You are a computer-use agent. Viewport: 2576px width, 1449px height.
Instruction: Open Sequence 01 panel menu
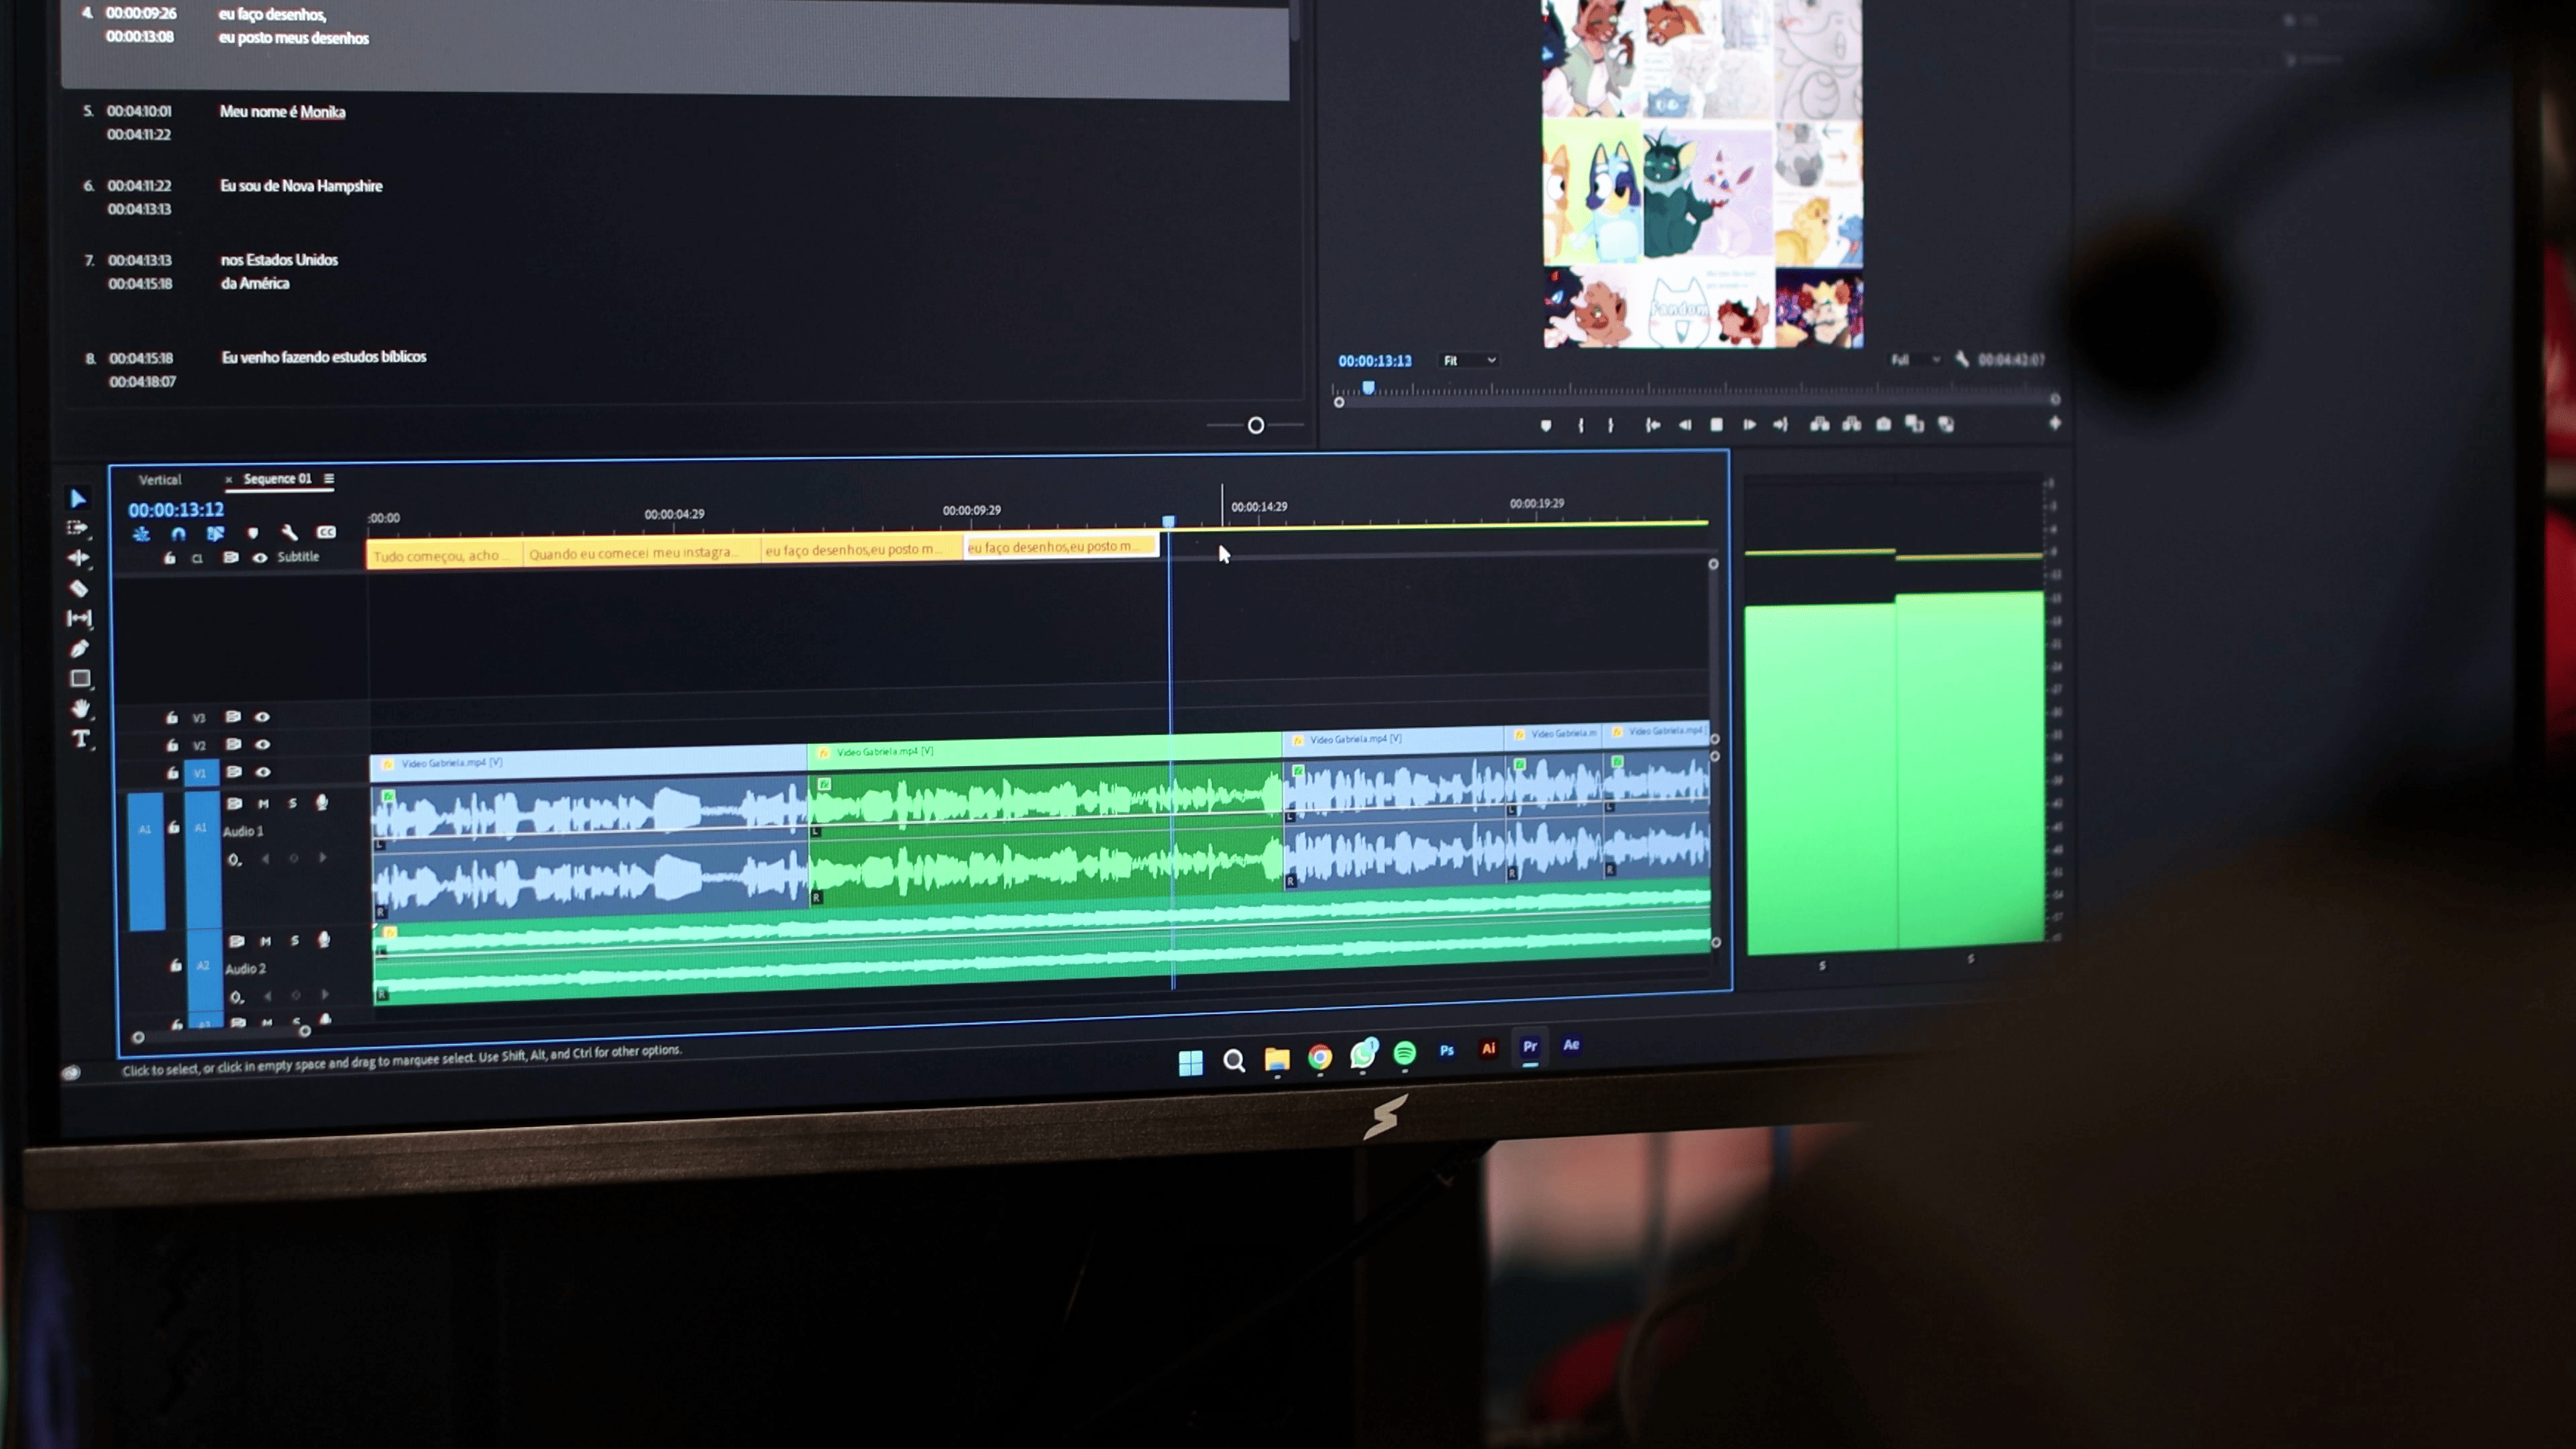pos(329,478)
